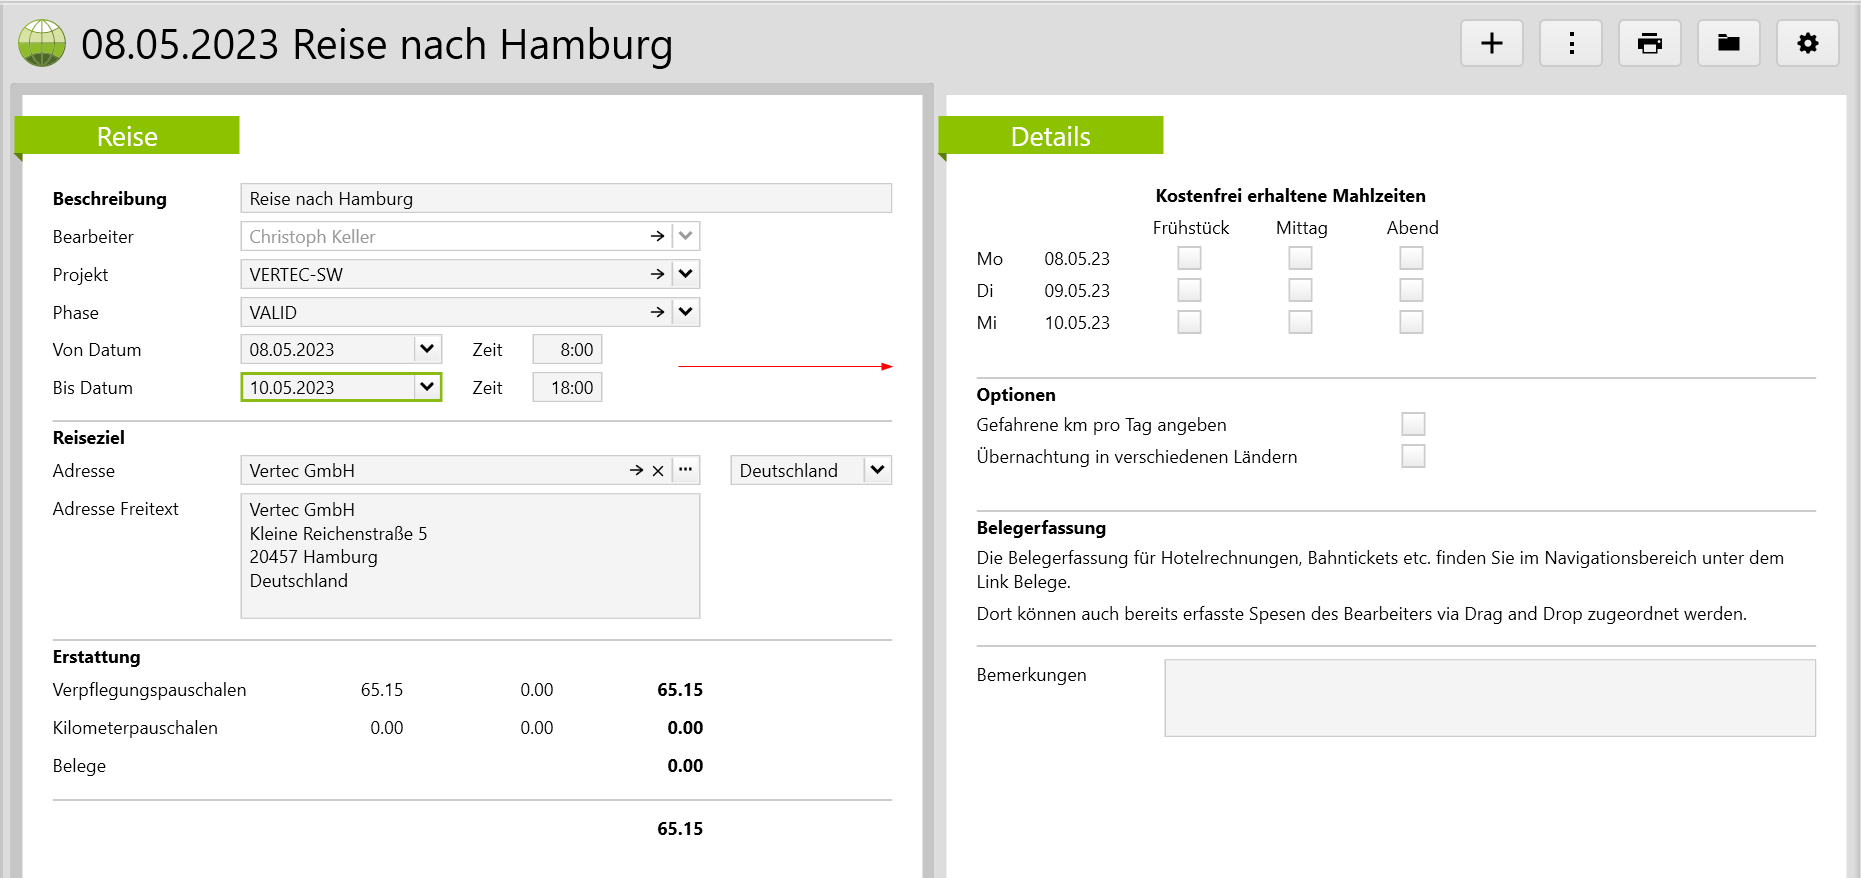
Task: Open the Bis Datum date picker dropdown
Action: [x=427, y=387]
